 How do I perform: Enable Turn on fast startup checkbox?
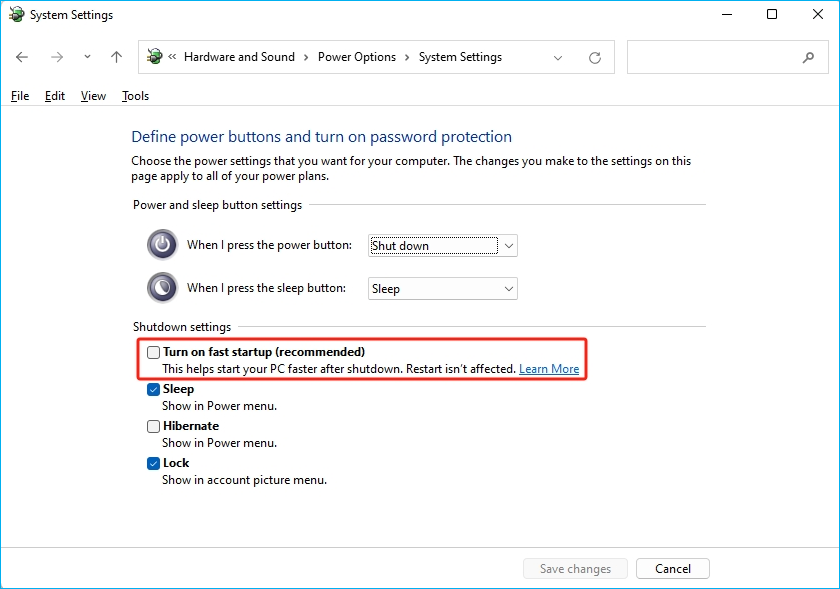(x=153, y=352)
